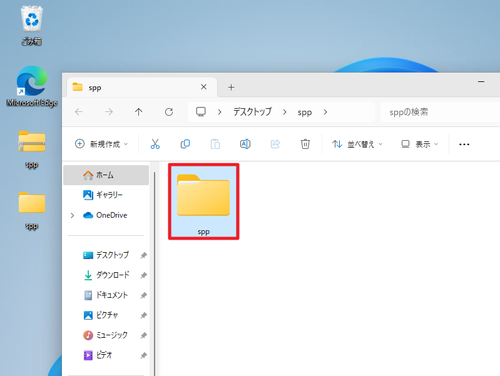This screenshot has height=376, width=500.
Task: Click the pin icon next to ビデオ
Action: (x=143, y=356)
